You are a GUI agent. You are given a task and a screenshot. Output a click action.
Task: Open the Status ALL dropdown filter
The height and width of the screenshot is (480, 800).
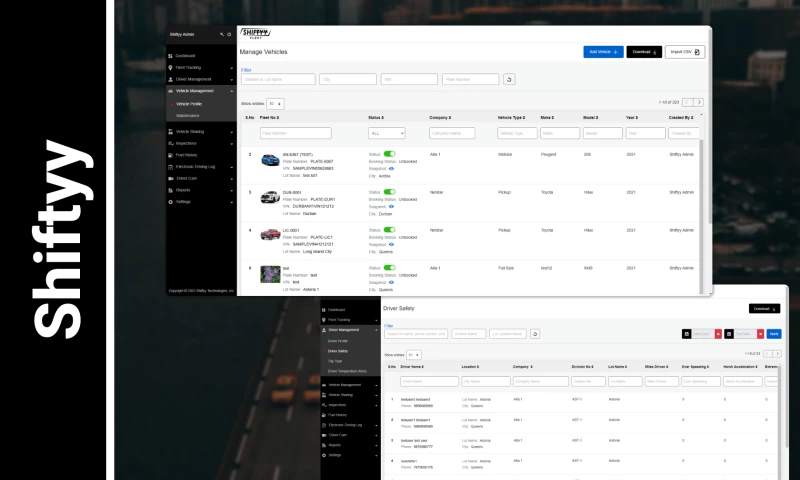(x=387, y=133)
